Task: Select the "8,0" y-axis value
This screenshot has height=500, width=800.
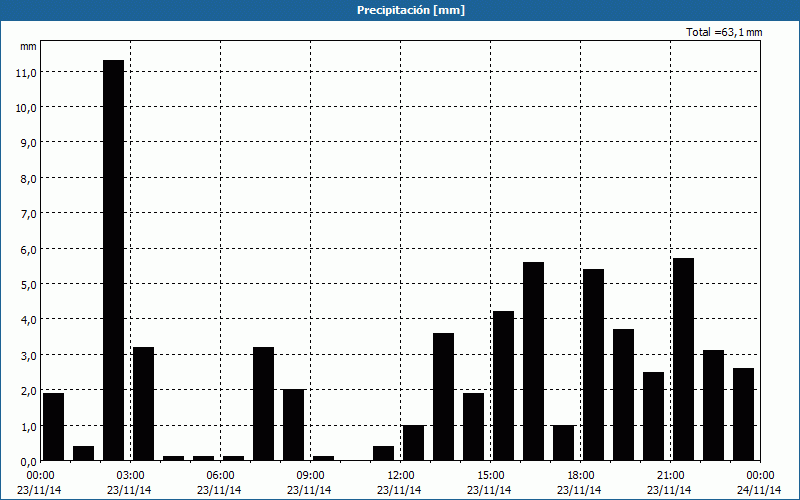Action: (29, 179)
